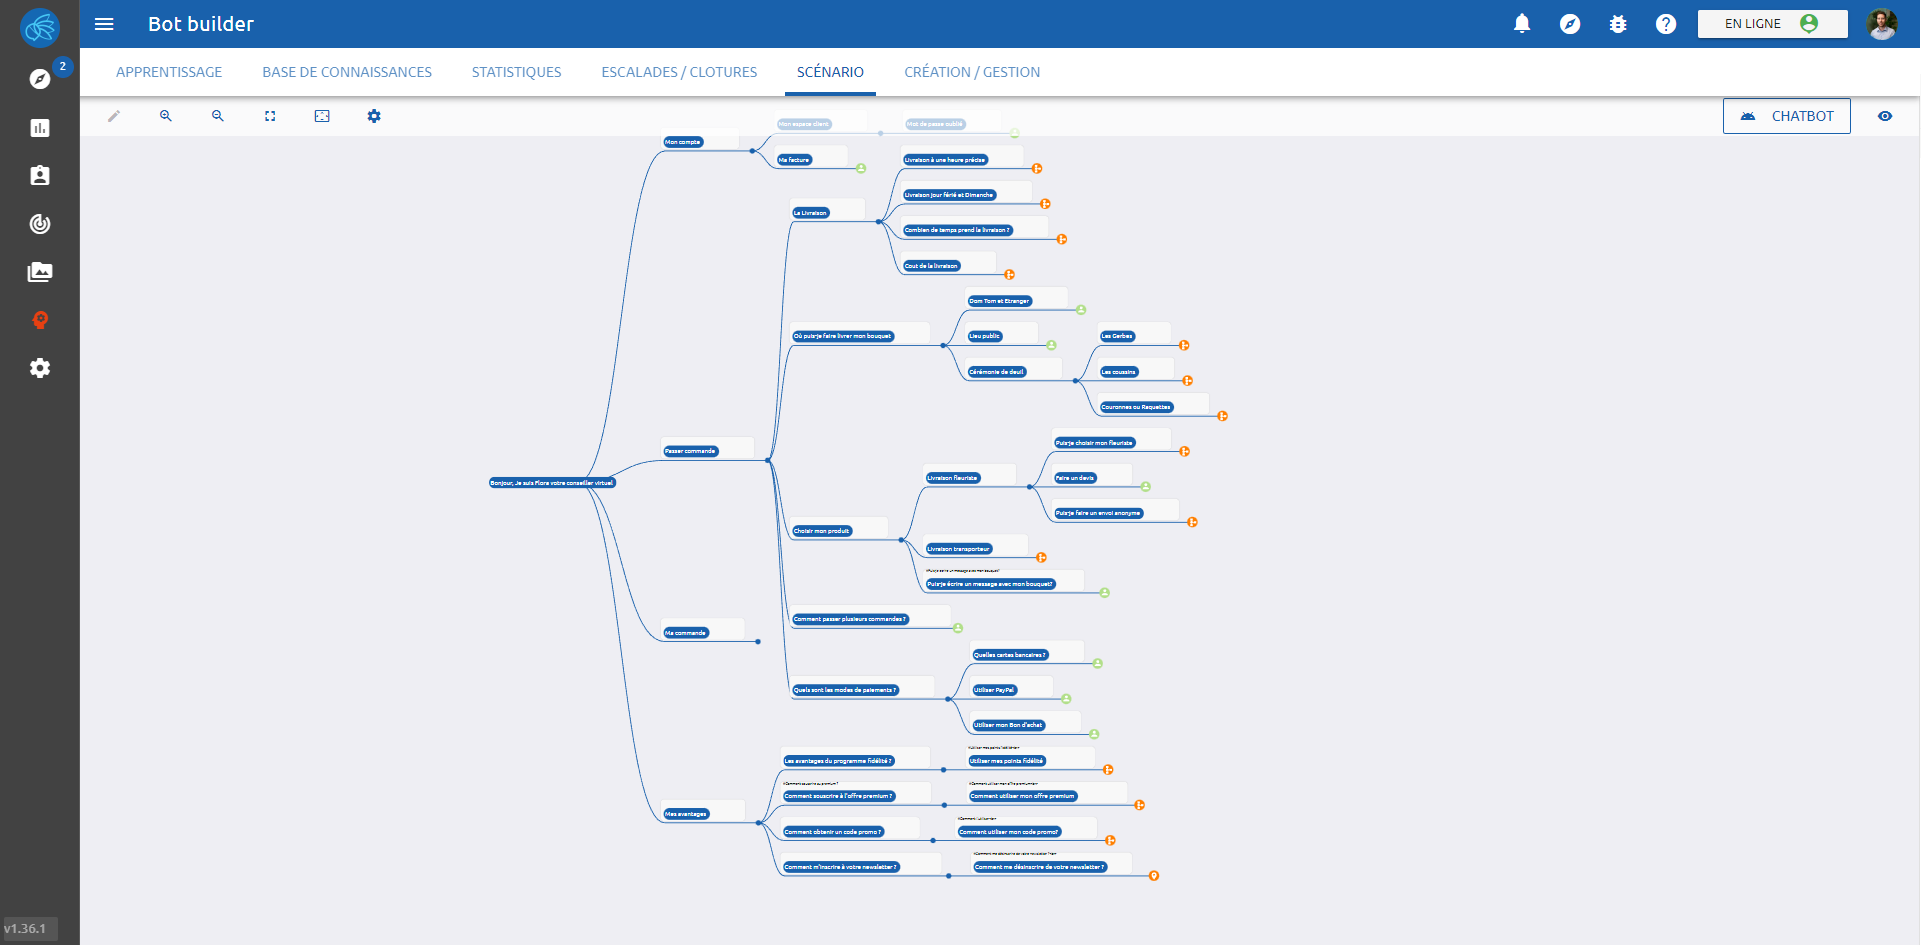Select the 'Ma commande' scenario node
Viewport: 1921px width, 945px height.
[x=686, y=633]
